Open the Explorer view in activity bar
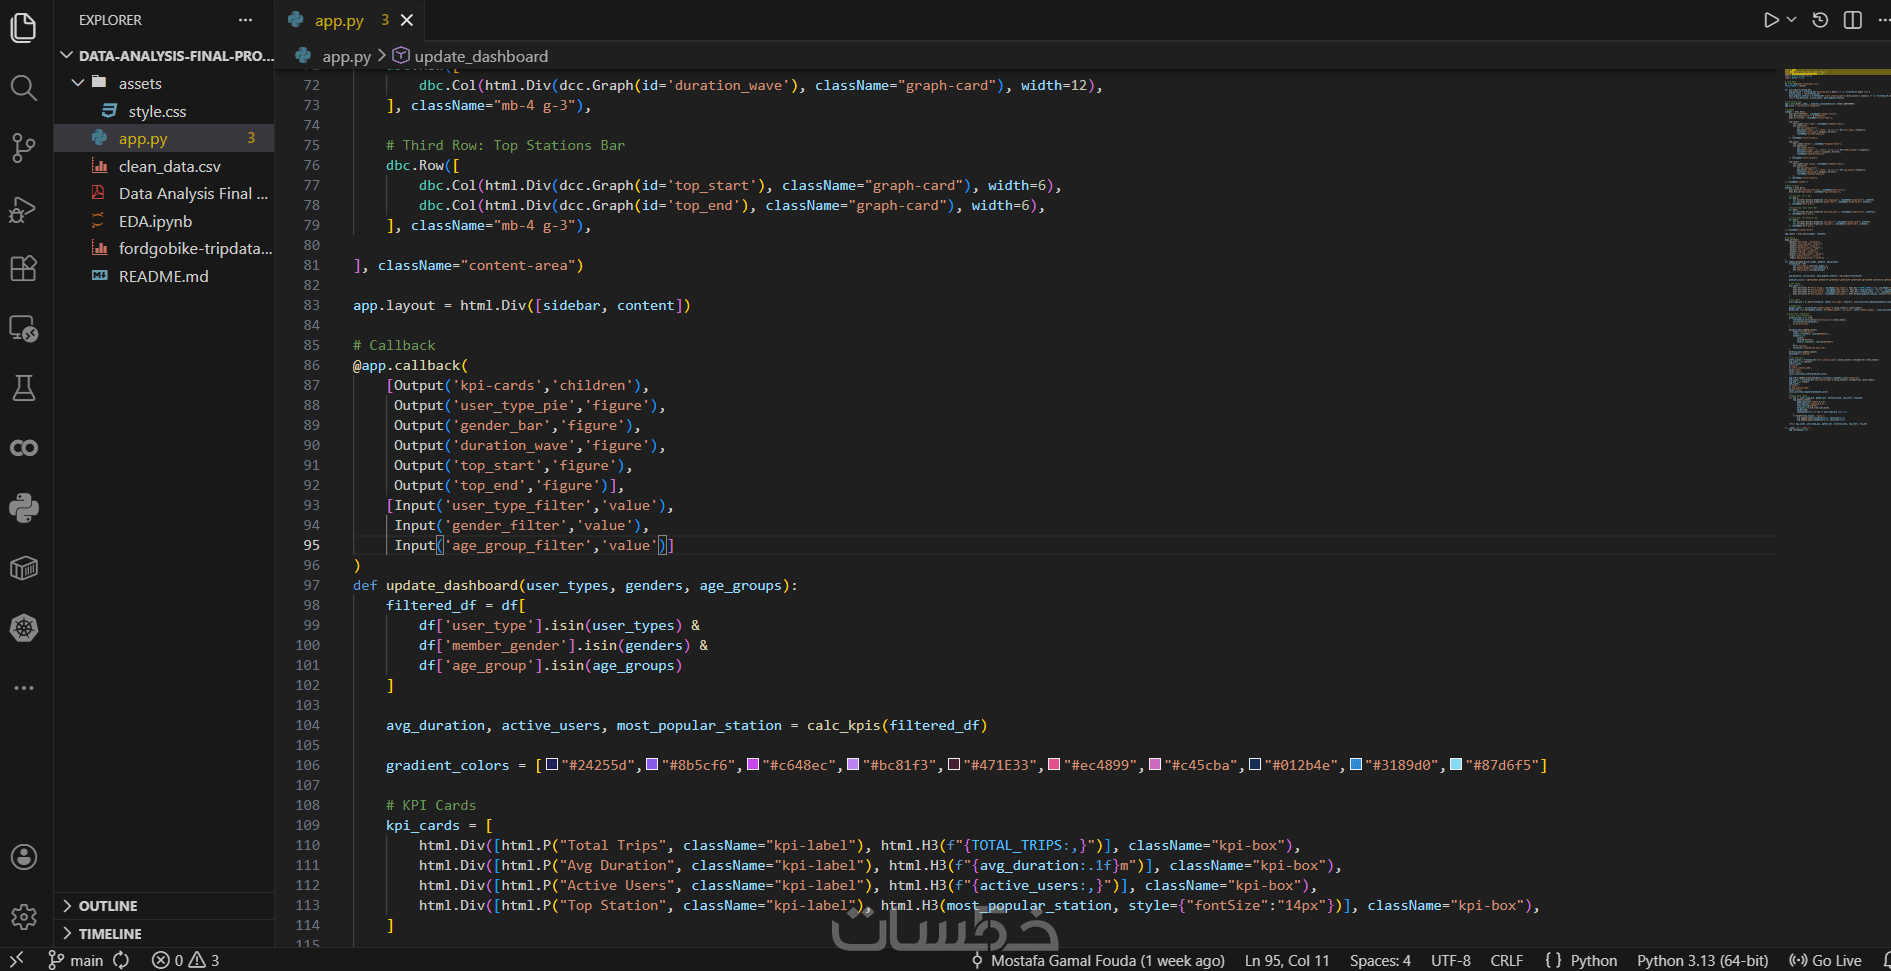 click(x=23, y=27)
